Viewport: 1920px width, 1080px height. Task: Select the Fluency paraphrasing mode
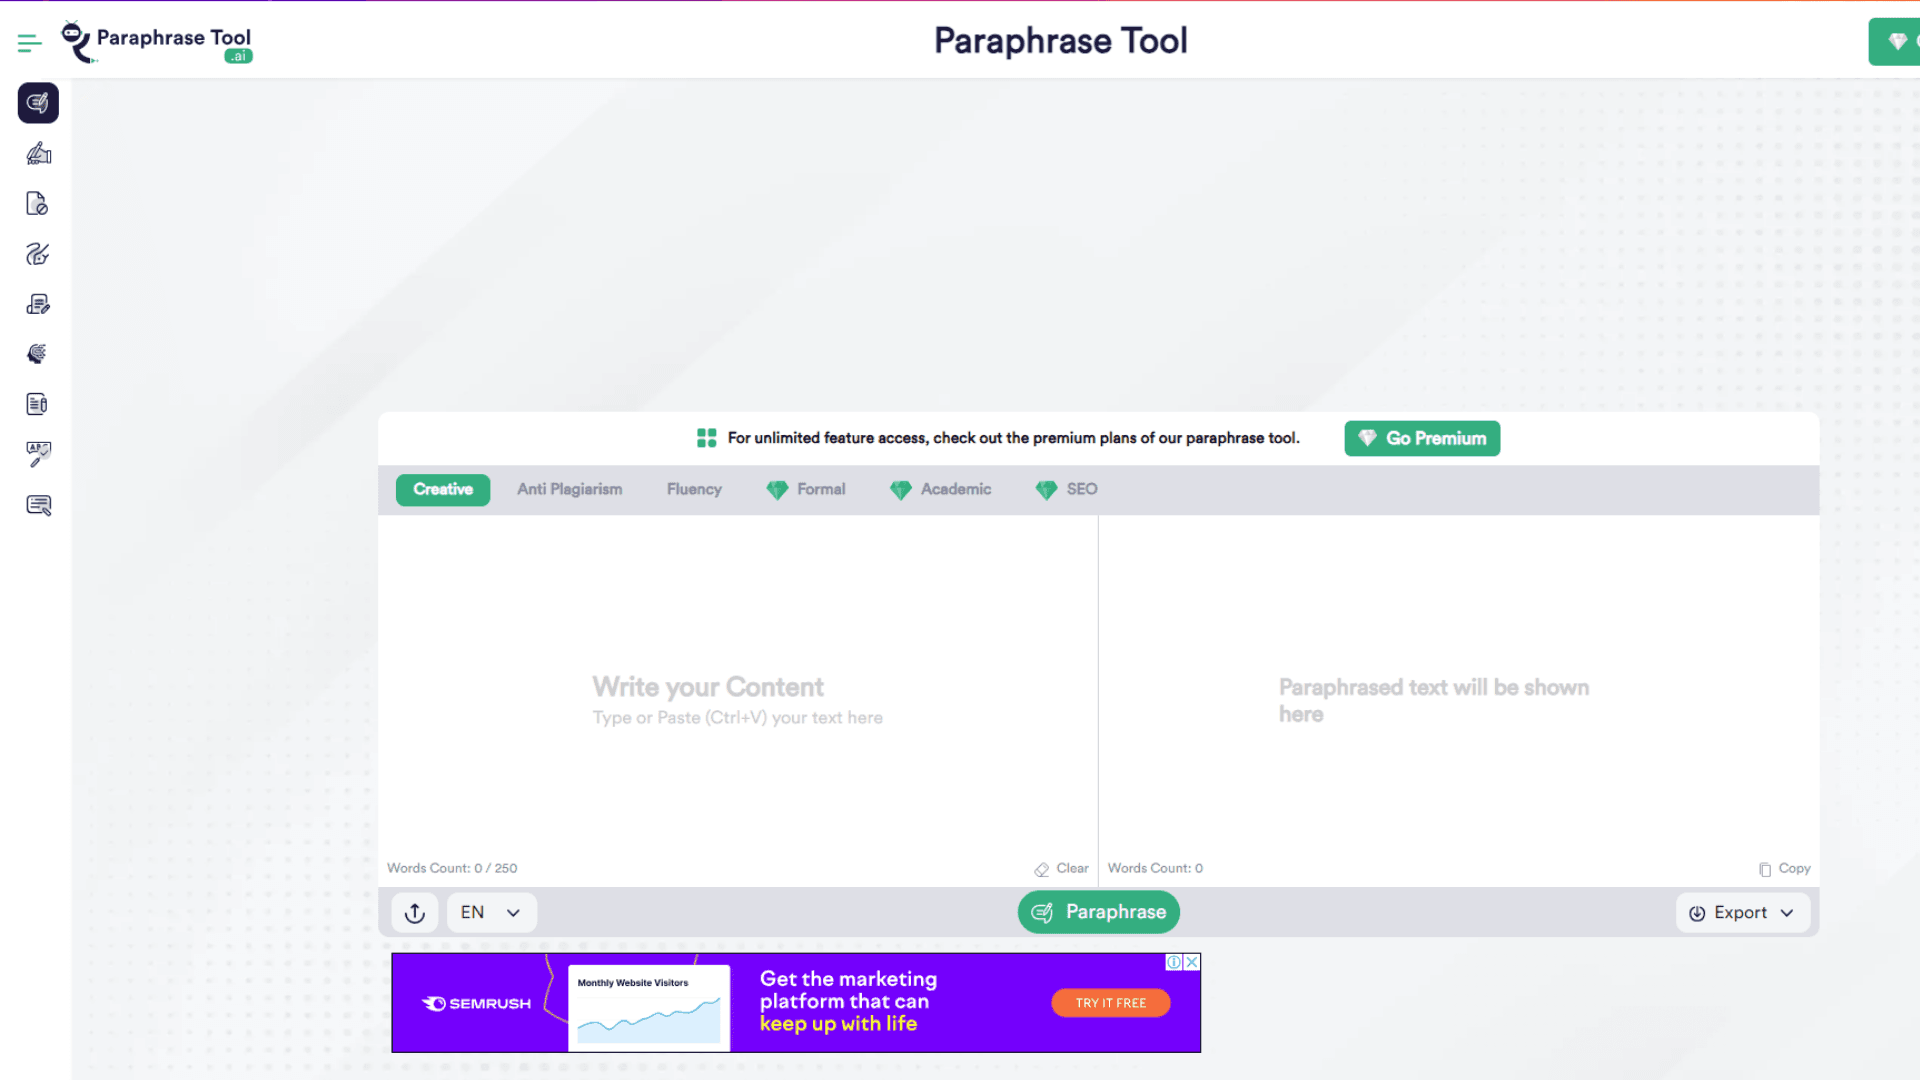[x=694, y=489]
